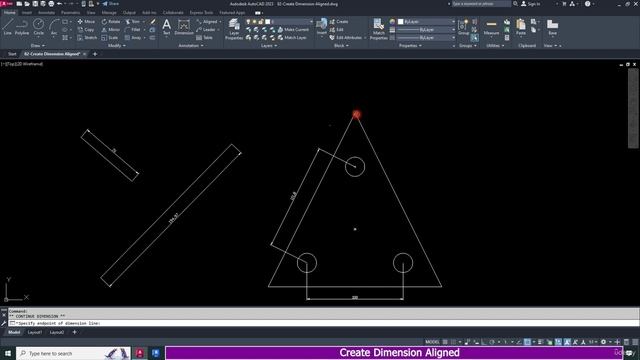This screenshot has height=360, width=640.
Task: Activate the Mirror command
Action: 111,29
